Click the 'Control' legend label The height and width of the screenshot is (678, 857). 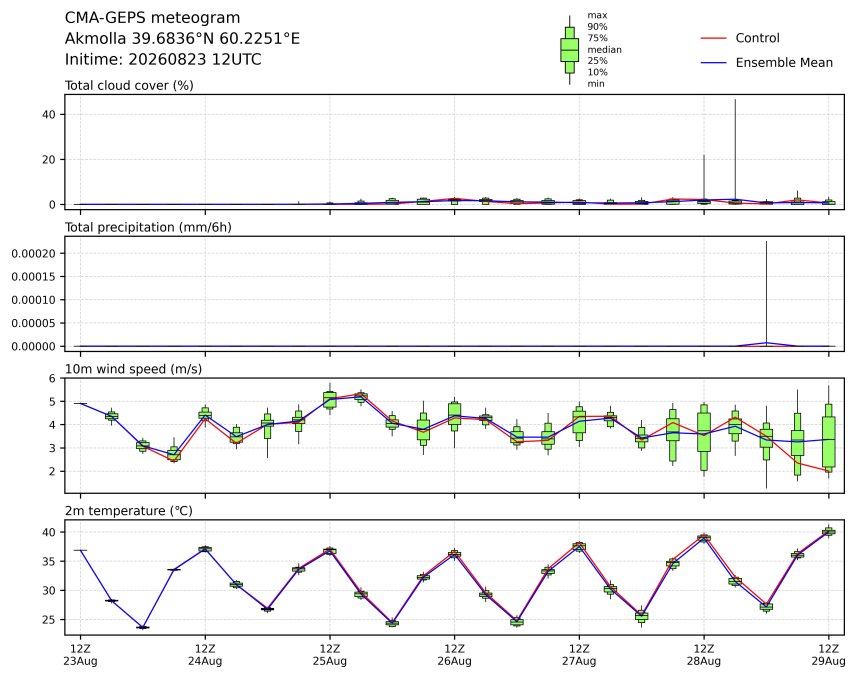click(758, 38)
